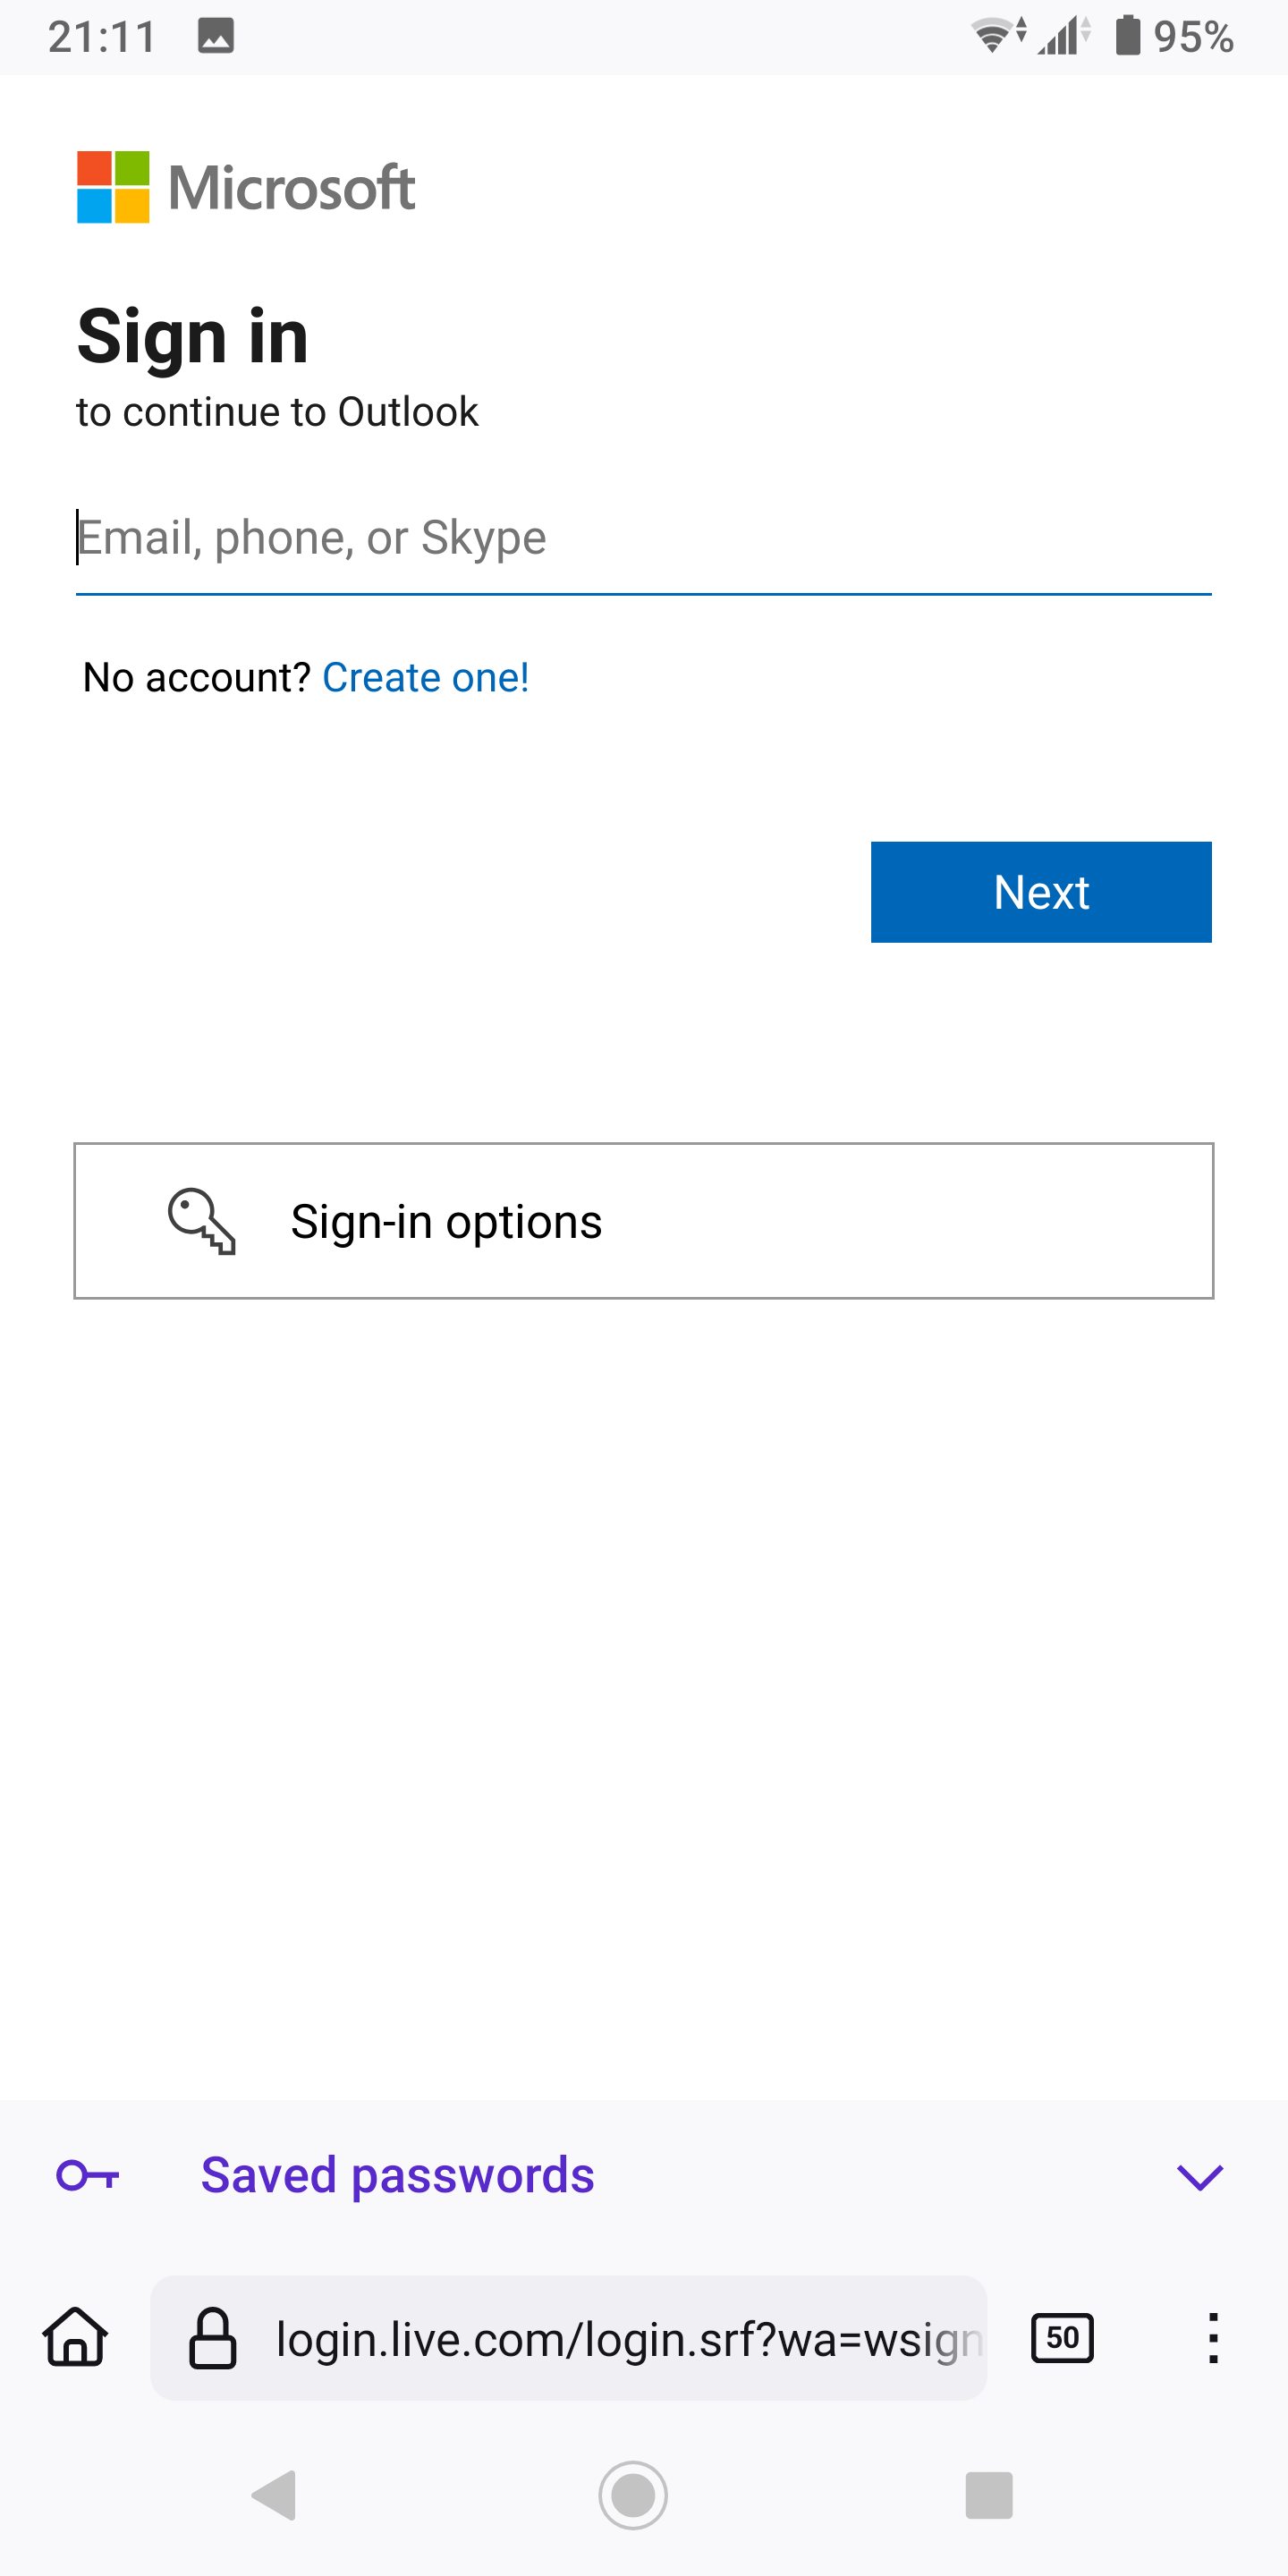Tap the Android back navigation button

(274, 2495)
